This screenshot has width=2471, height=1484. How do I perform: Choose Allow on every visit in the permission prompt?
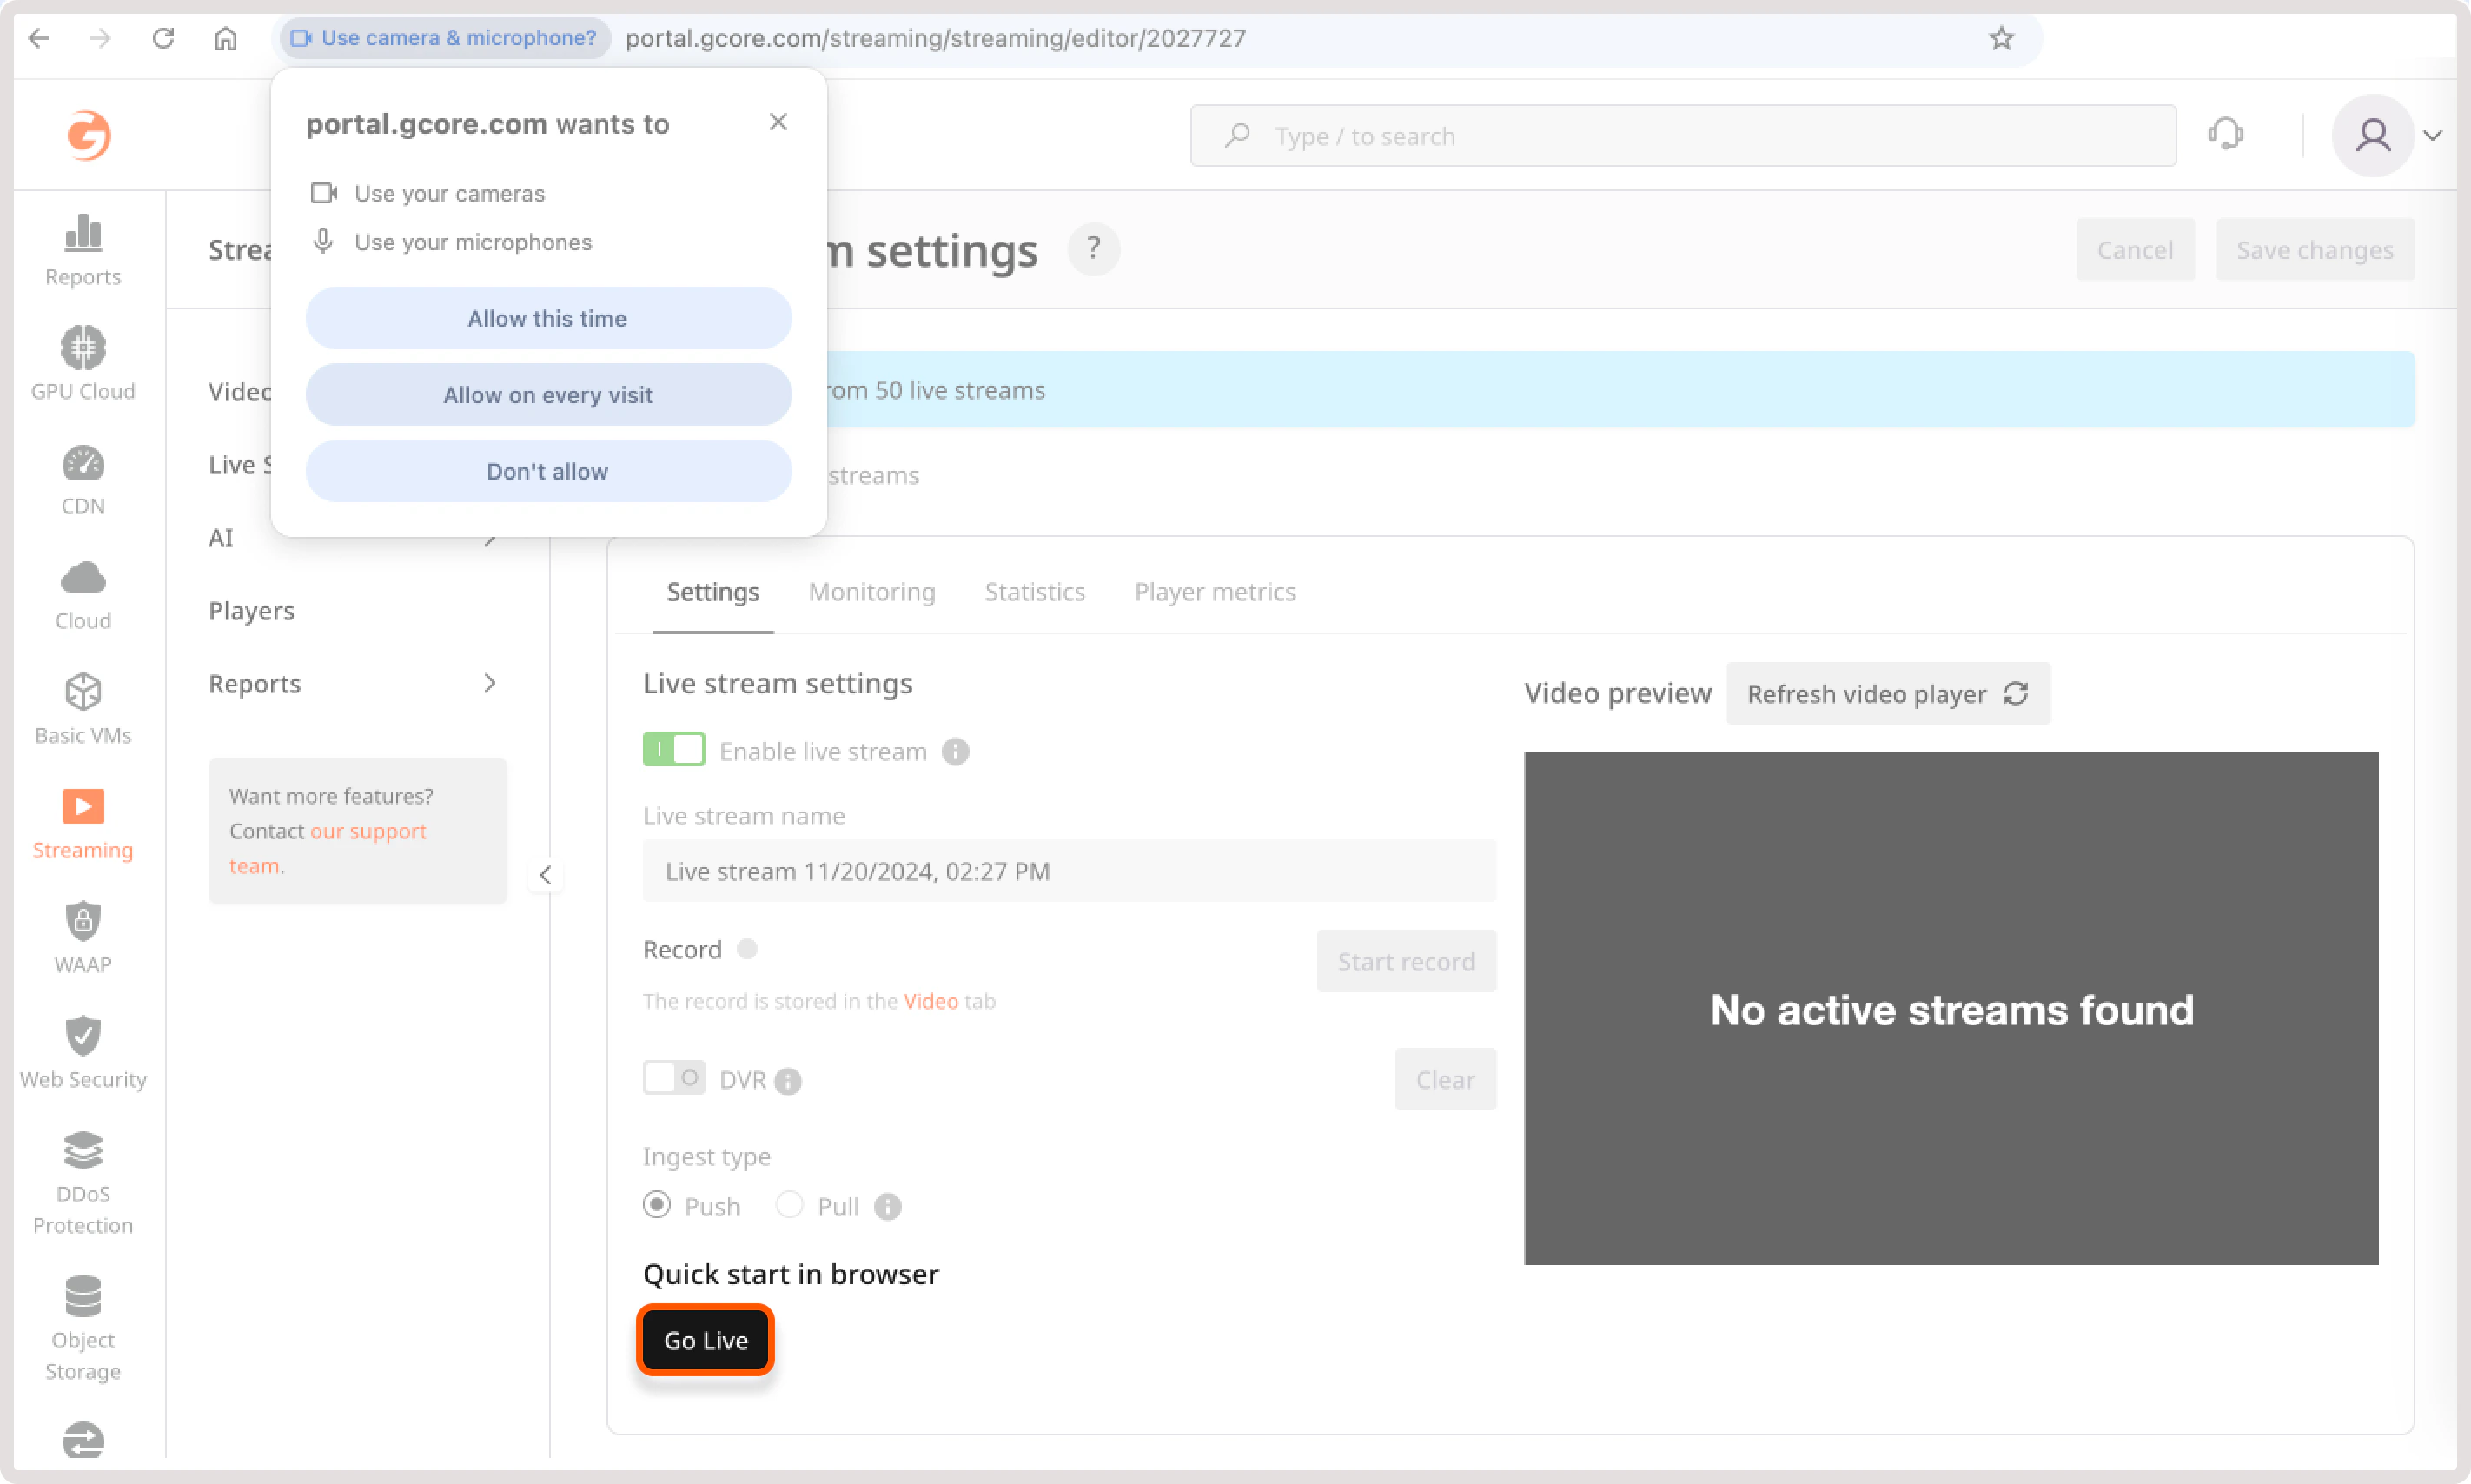point(548,394)
